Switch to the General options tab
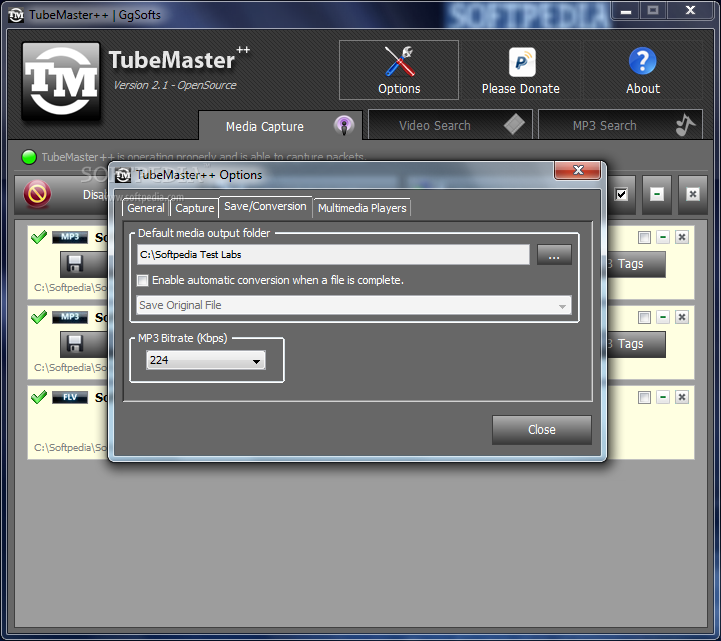This screenshot has height=641, width=721. (x=146, y=208)
